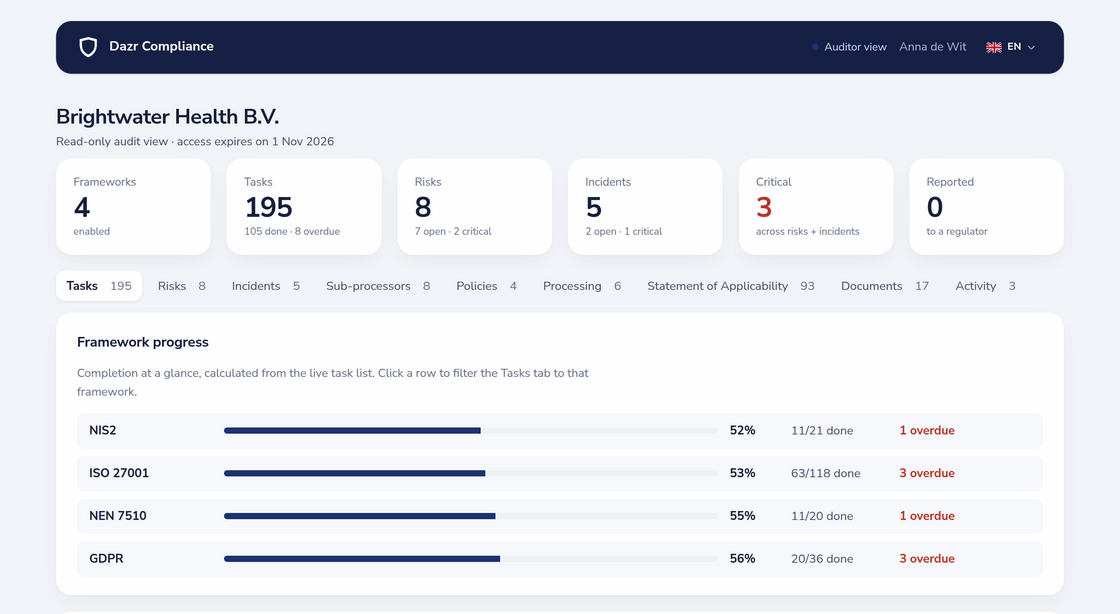
Task: Click the '11/21 done' value
Action: pyautogui.click(x=822, y=431)
